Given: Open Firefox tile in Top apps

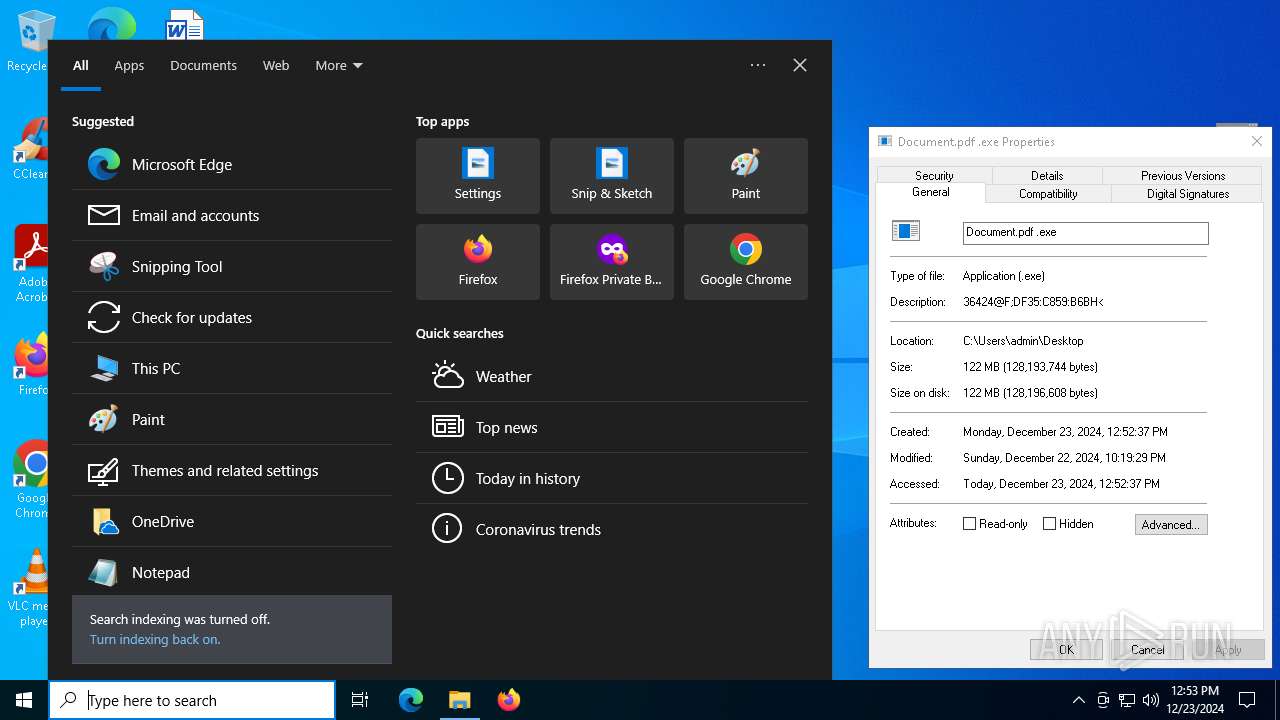Looking at the screenshot, I should point(478,262).
